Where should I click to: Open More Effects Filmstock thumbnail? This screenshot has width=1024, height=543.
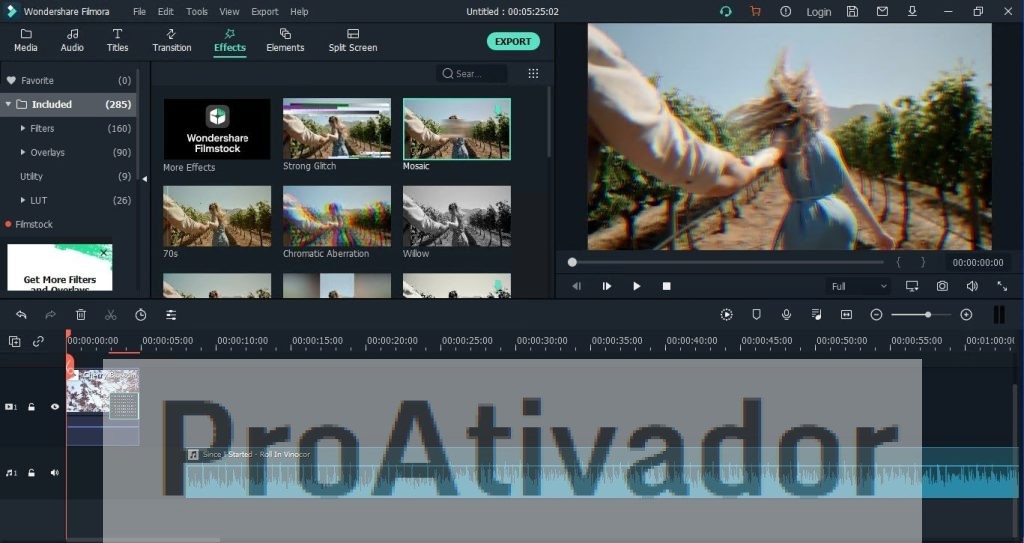217,129
